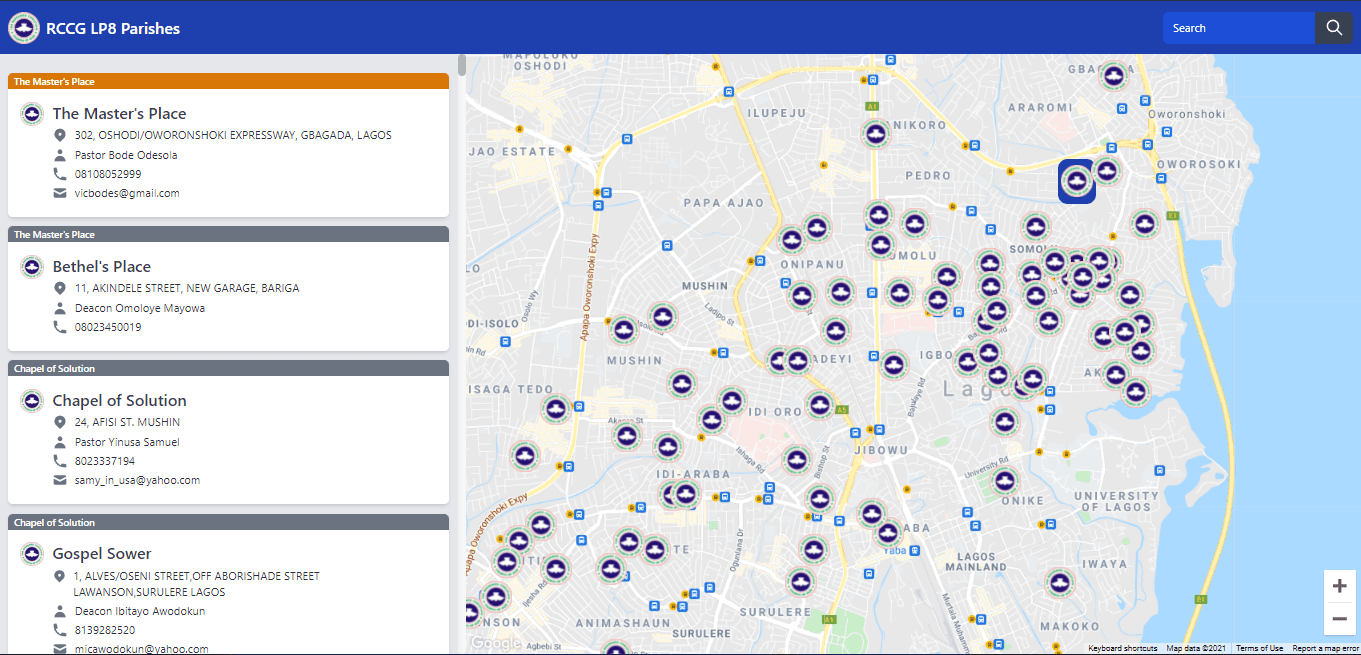Open Chapel of Solution parish card title
The image size is (1361, 655).
[120, 401]
